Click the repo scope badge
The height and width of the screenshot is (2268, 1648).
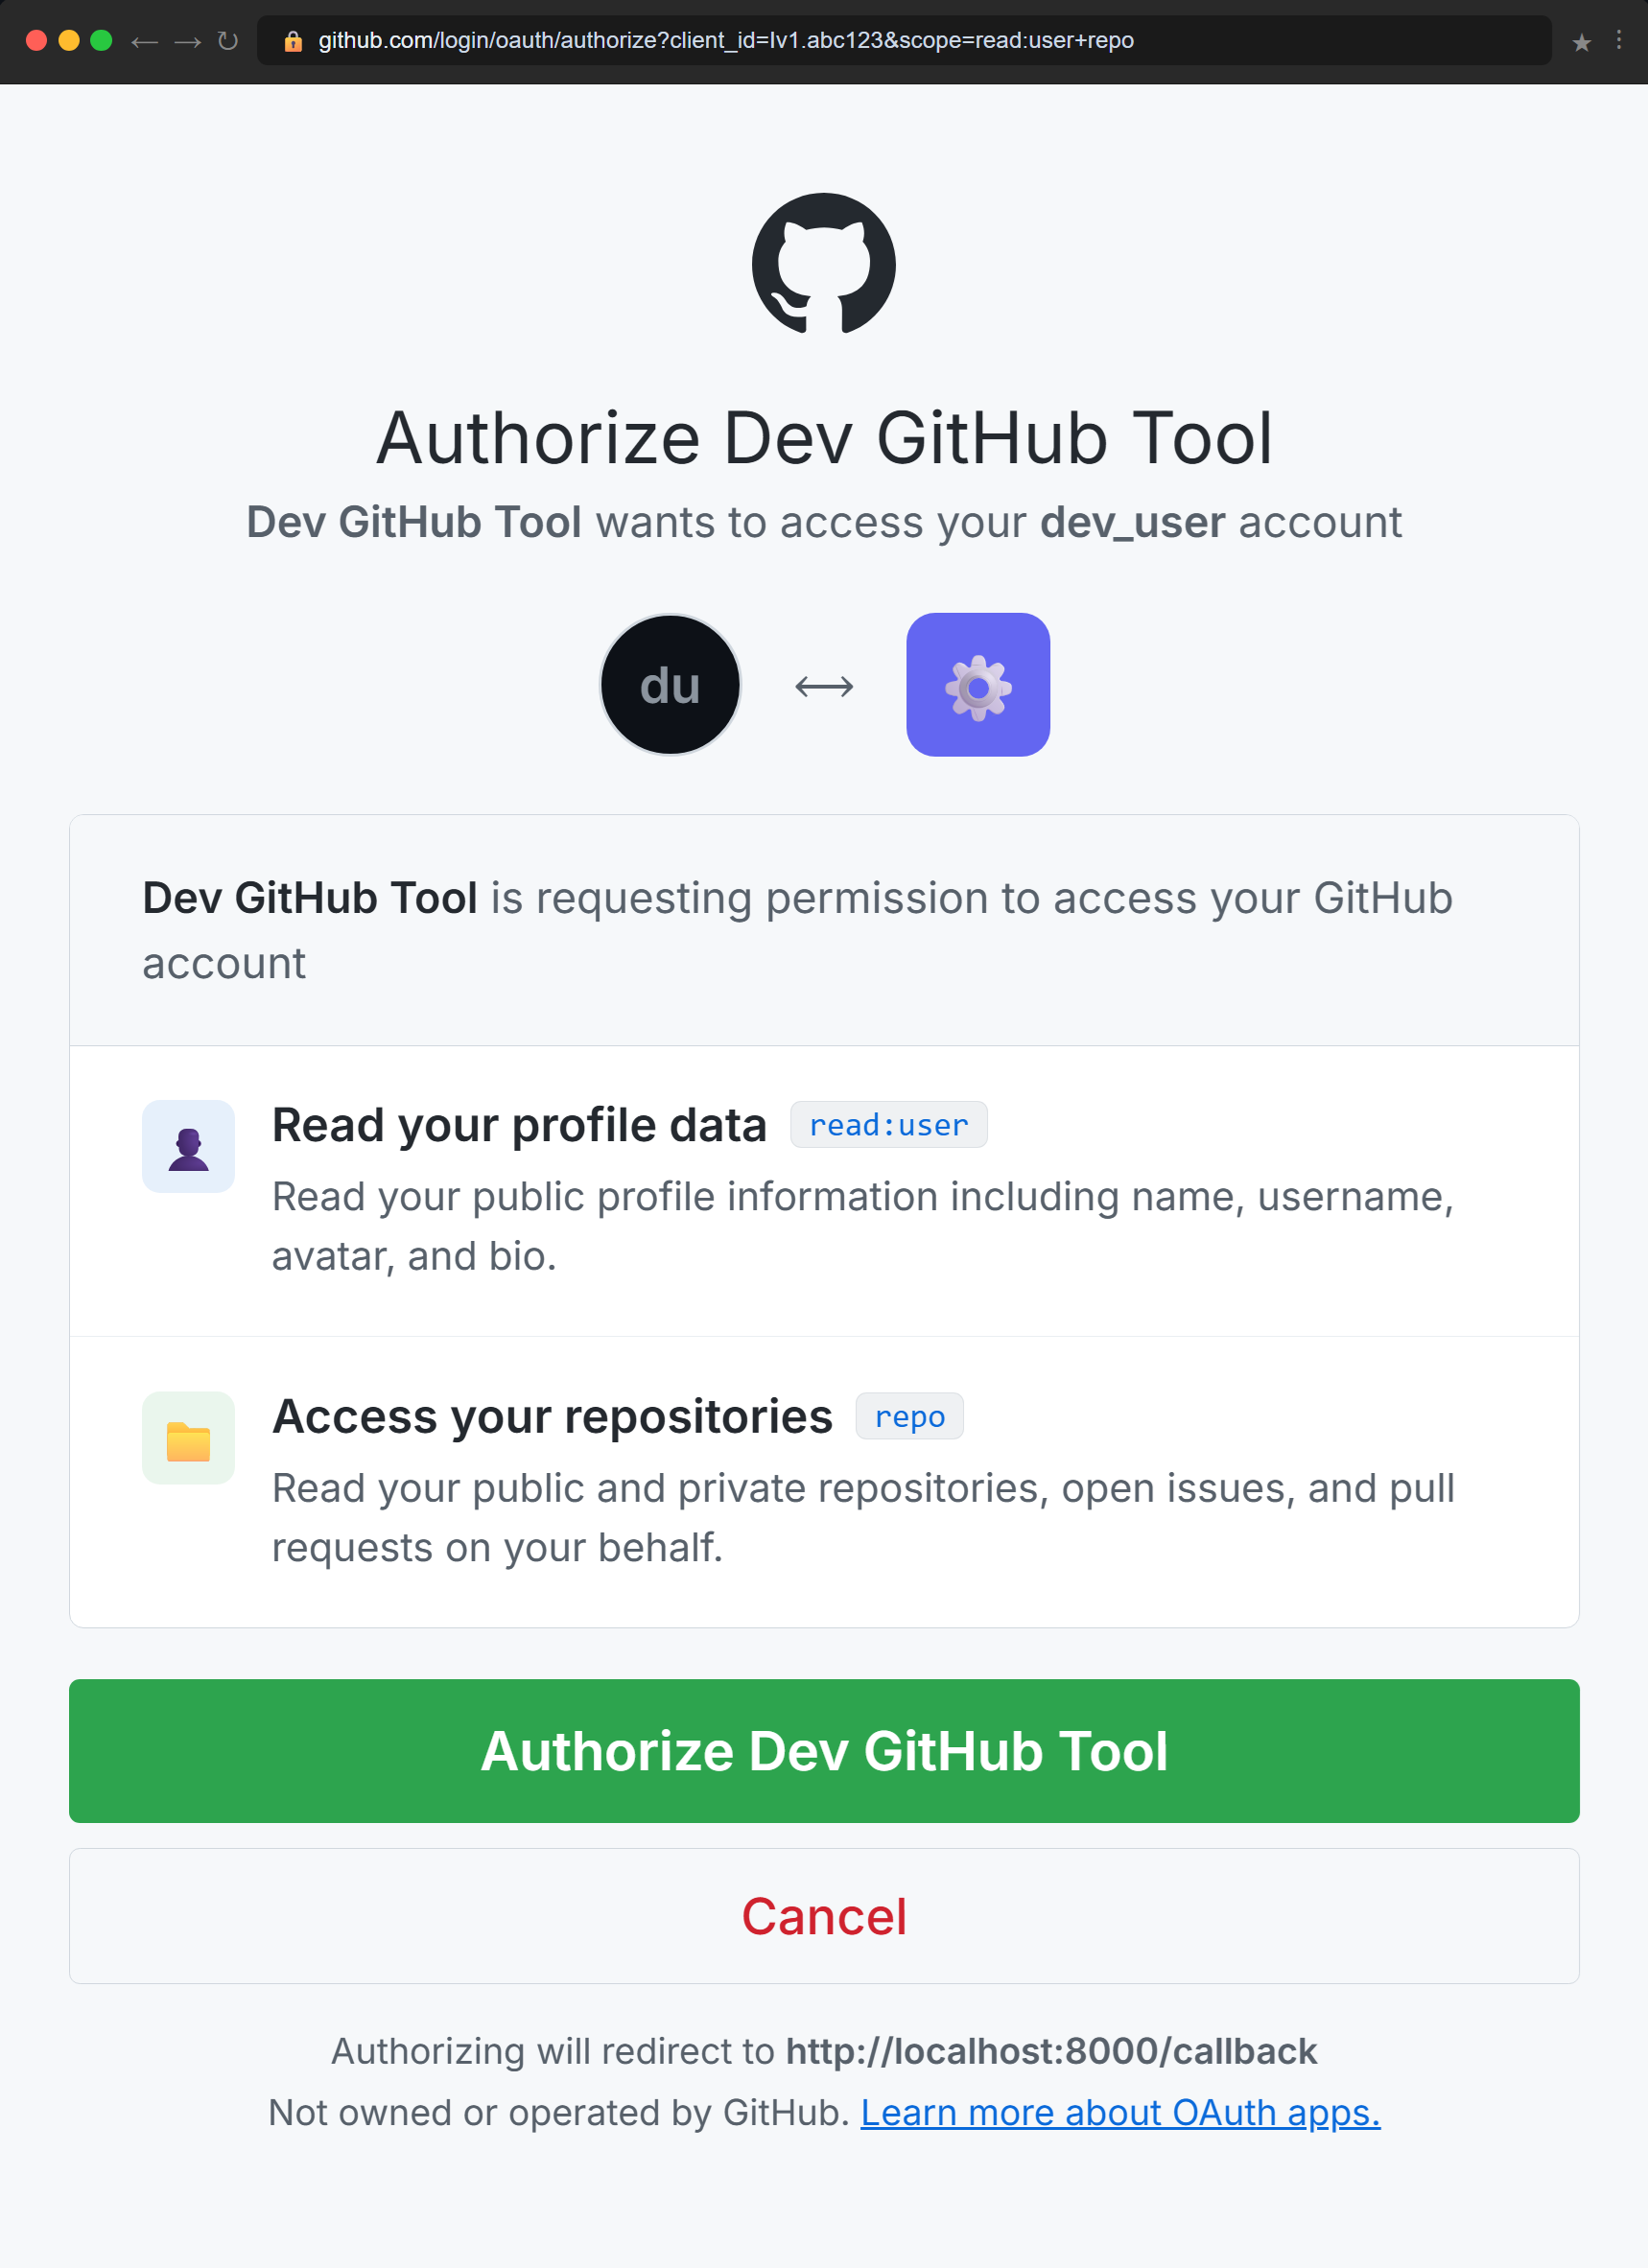tap(909, 1416)
